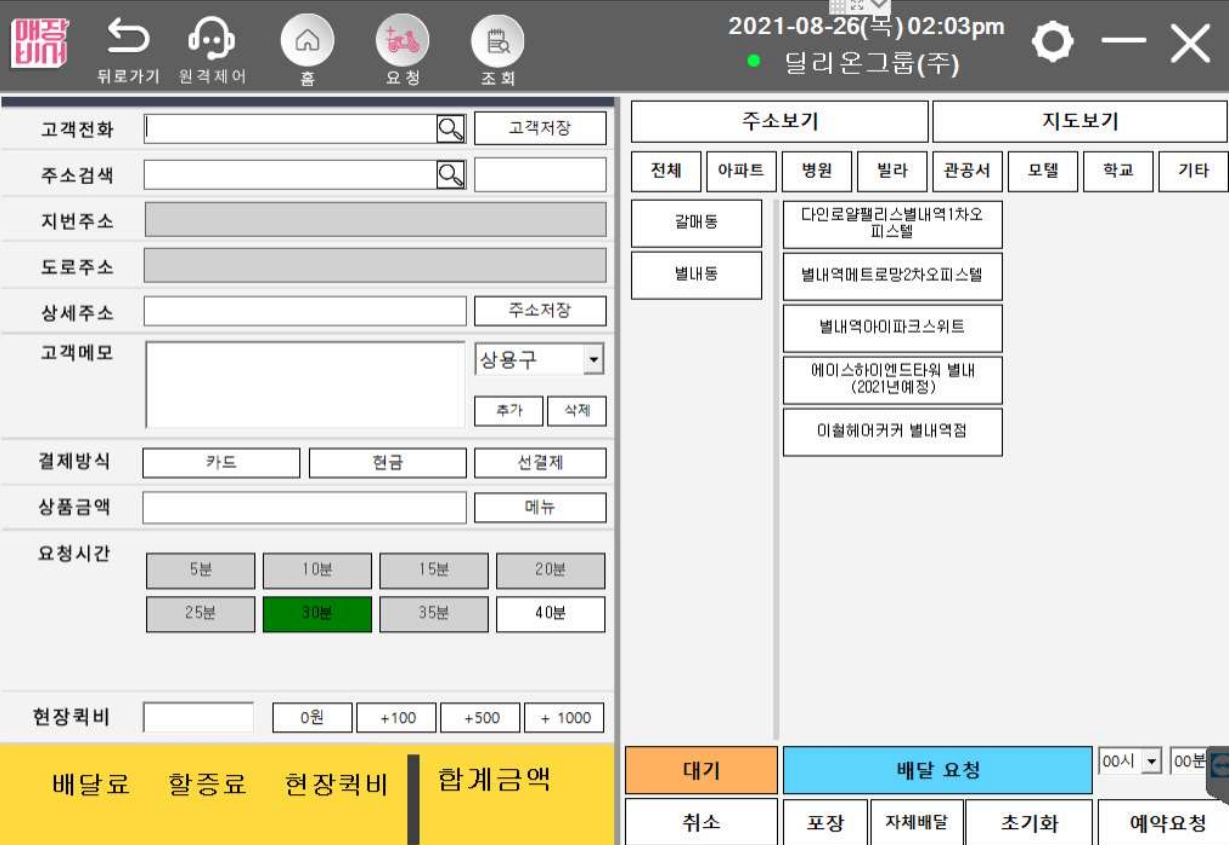Click the blue 배달 요청 button
Image resolution: width=1232 pixels, height=845 pixels.
coord(937,770)
